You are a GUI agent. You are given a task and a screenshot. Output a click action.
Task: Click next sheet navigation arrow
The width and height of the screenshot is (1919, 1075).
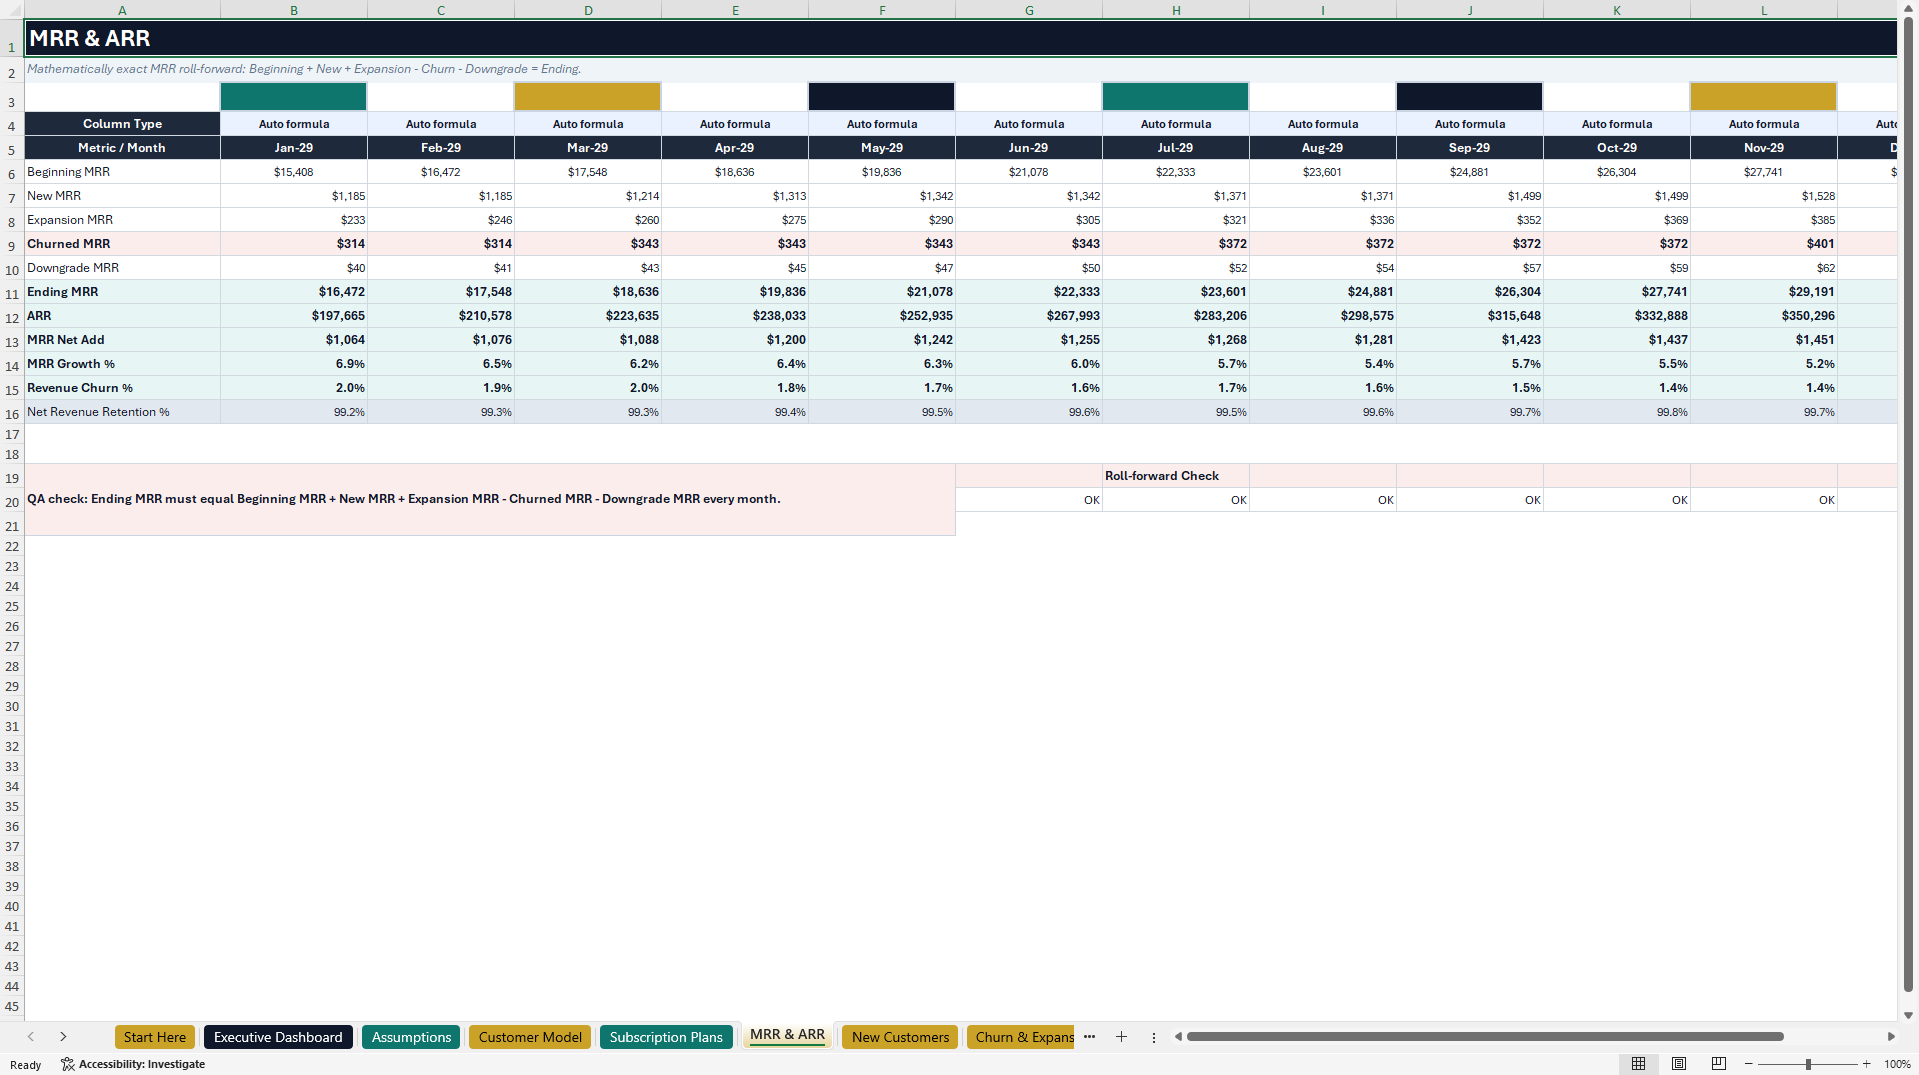click(63, 1037)
